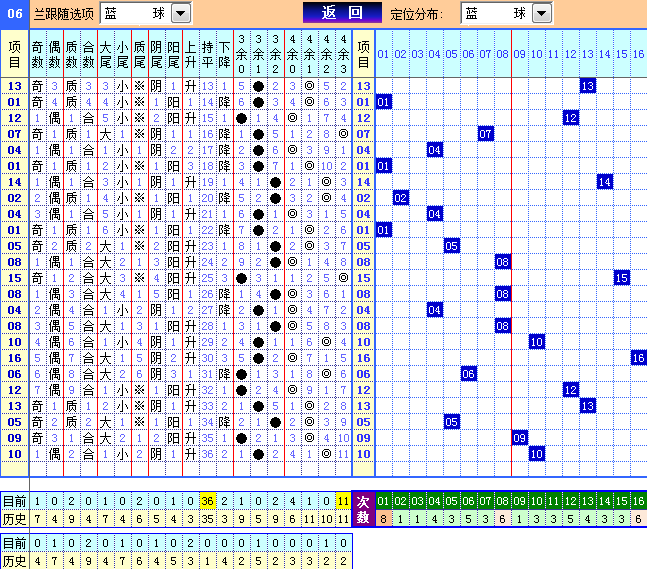Click the 次数 count 8 under green 01
The height and width of the screenshot is (569, 647).
pyautogui.click(x=383, y=519)
